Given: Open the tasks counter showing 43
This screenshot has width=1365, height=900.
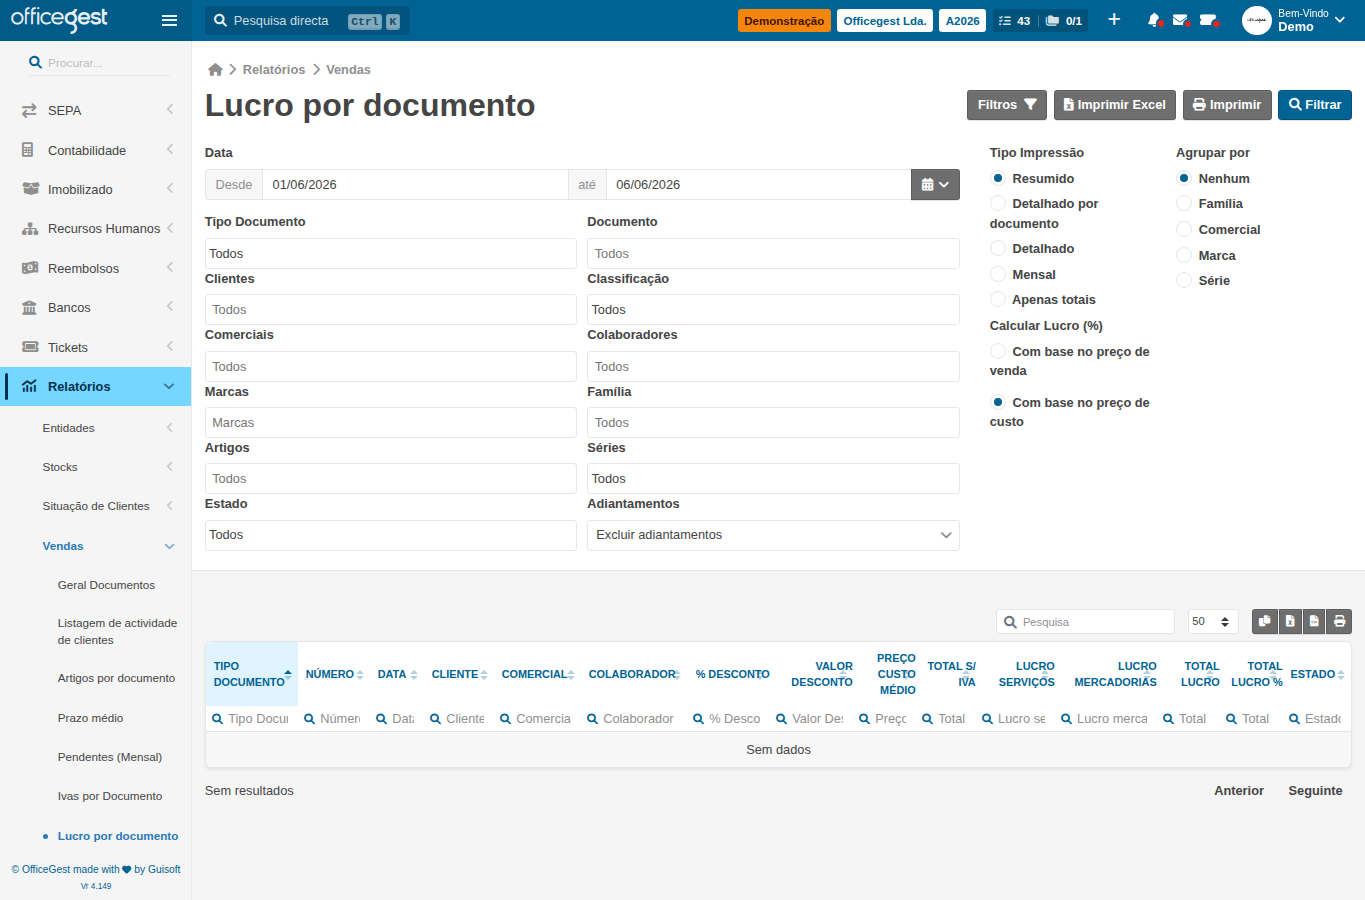Looking at the screenshot, I should point(1014,21).
